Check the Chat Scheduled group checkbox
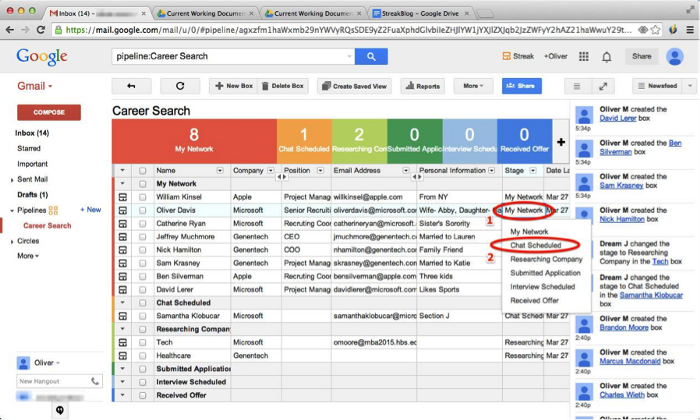700x420 pixels. point(142,303)
